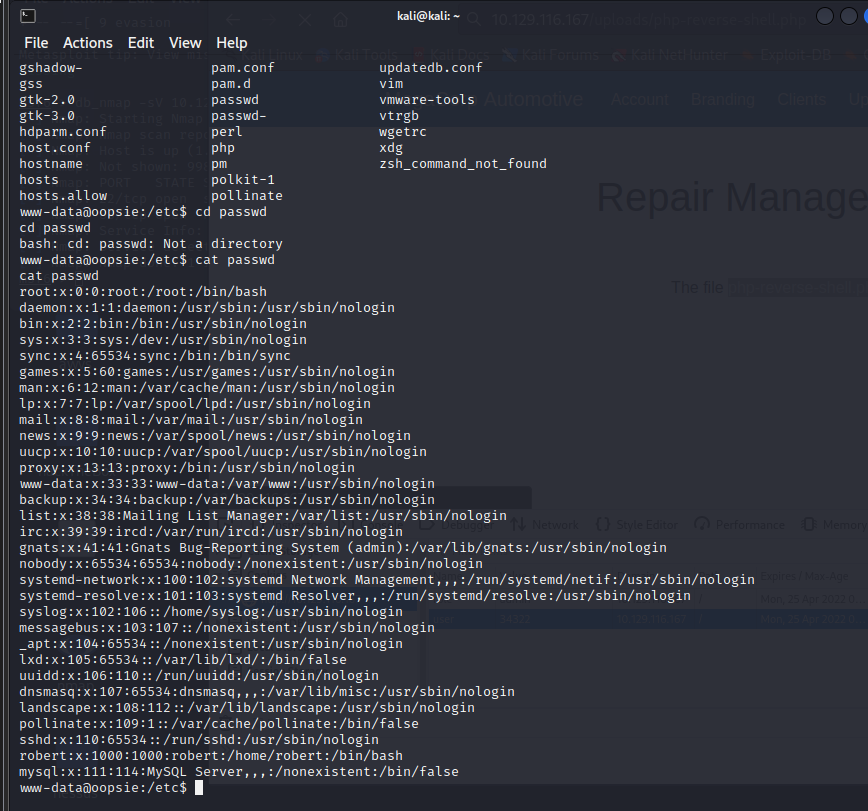Minimize the kali@kali terminal window
This screenshot has width=868, height=811.
click(824, 17)
